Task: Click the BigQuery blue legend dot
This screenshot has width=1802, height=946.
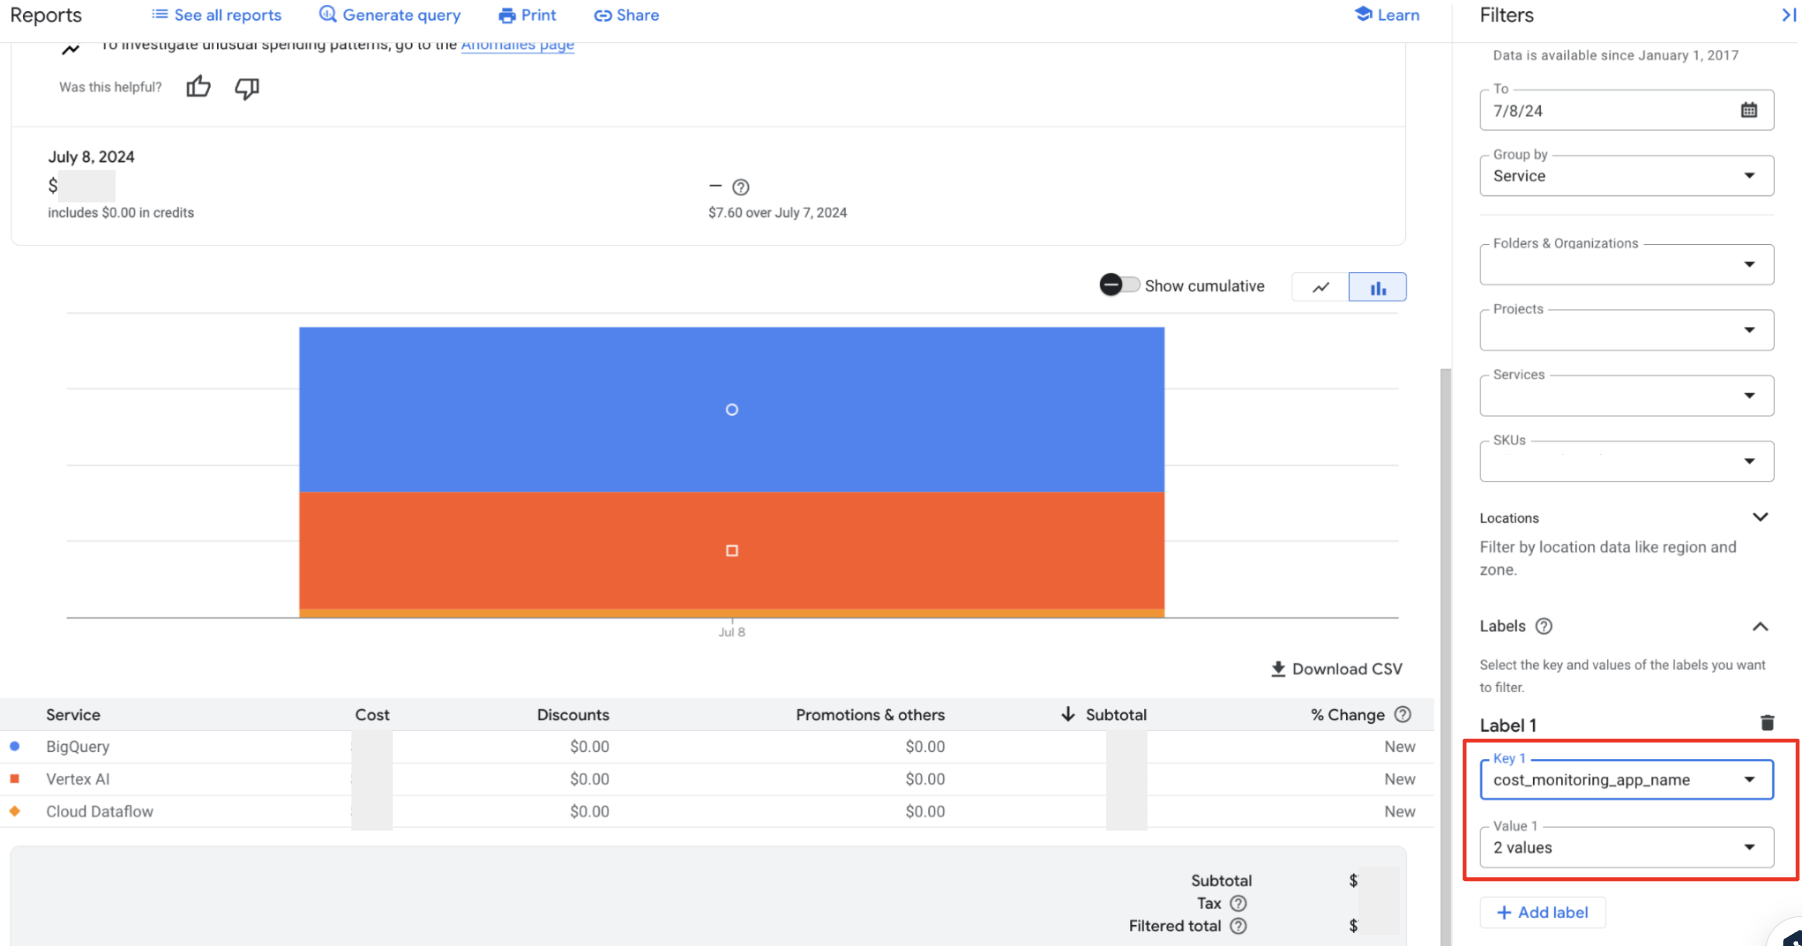Action: (x=15, y=746)
